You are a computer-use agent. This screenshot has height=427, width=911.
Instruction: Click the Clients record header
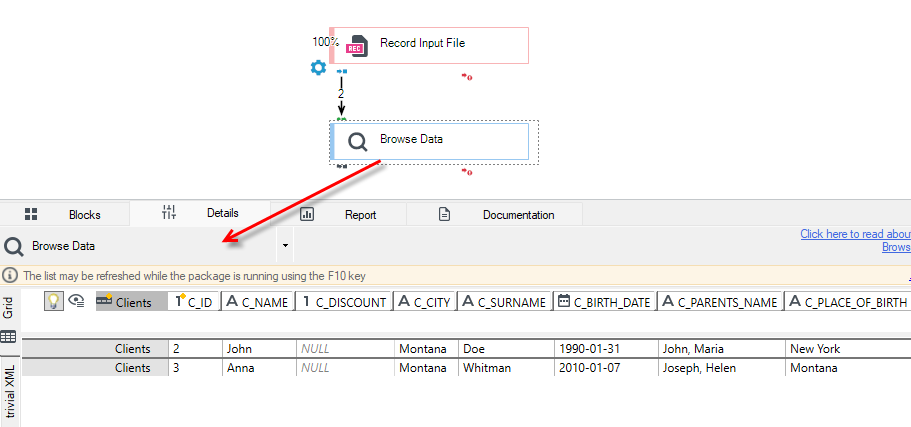coord(131,302)
